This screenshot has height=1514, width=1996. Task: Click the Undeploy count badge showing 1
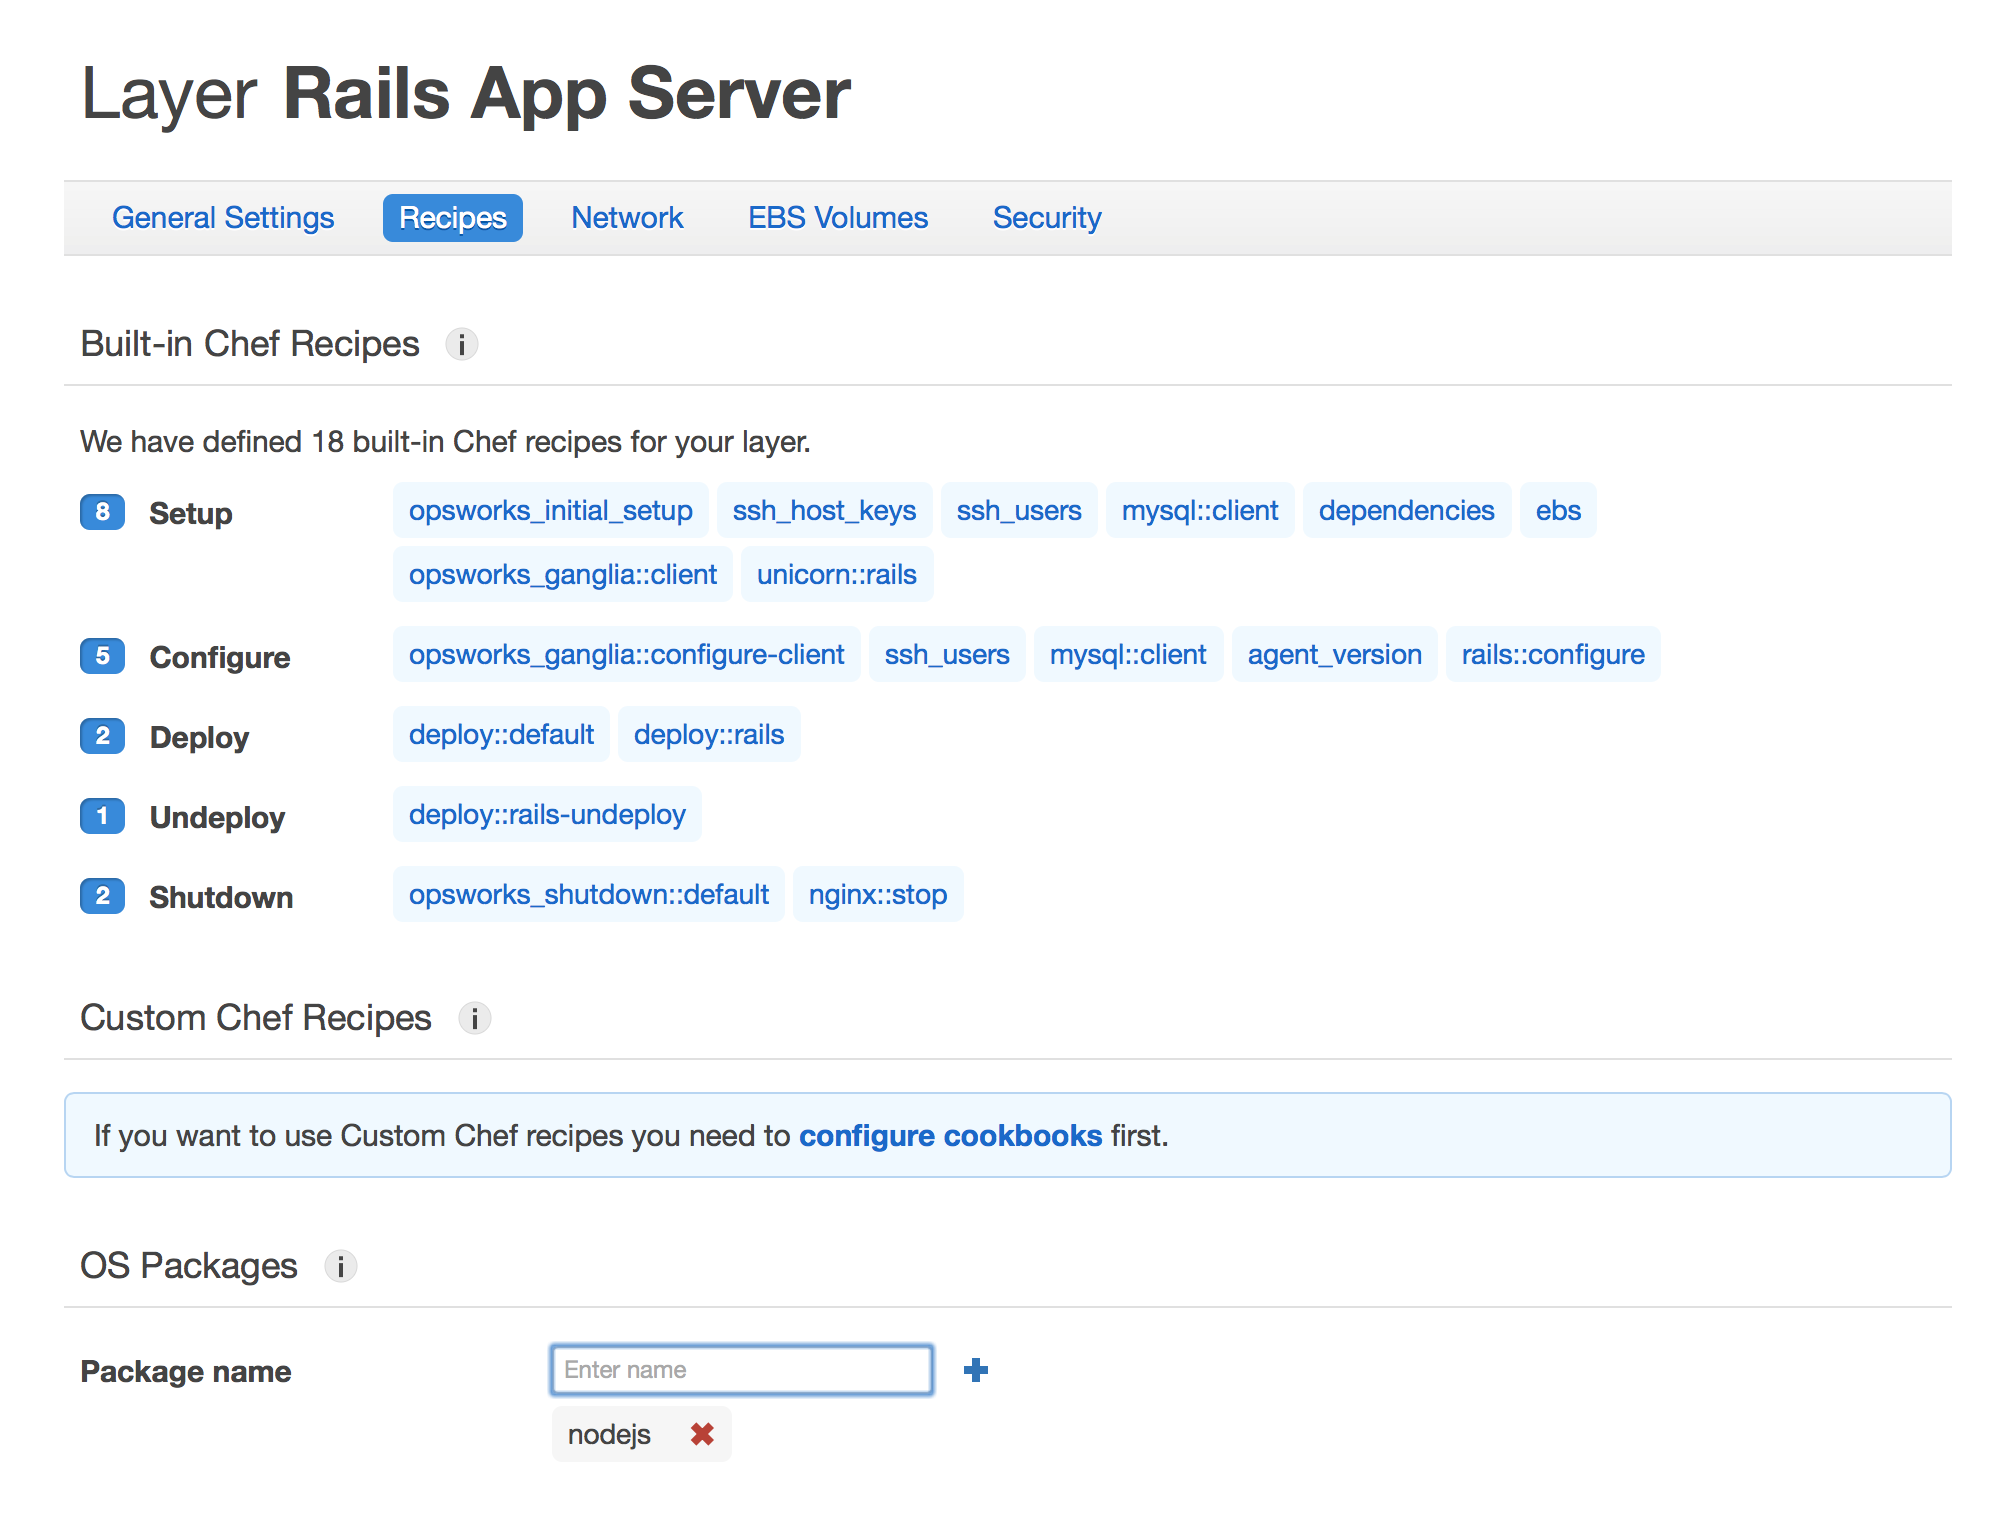tap(102, 816)
